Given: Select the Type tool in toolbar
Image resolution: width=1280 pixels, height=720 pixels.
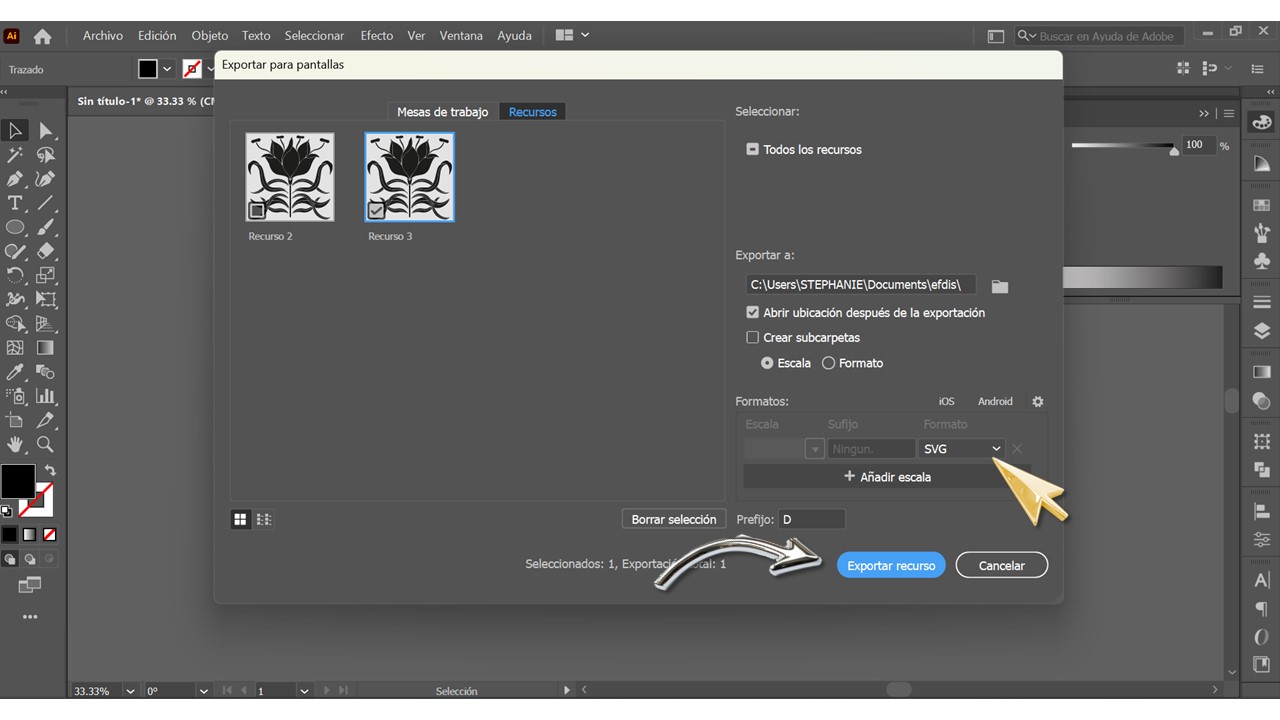Looking at the screenshot, I should (15, 203).
